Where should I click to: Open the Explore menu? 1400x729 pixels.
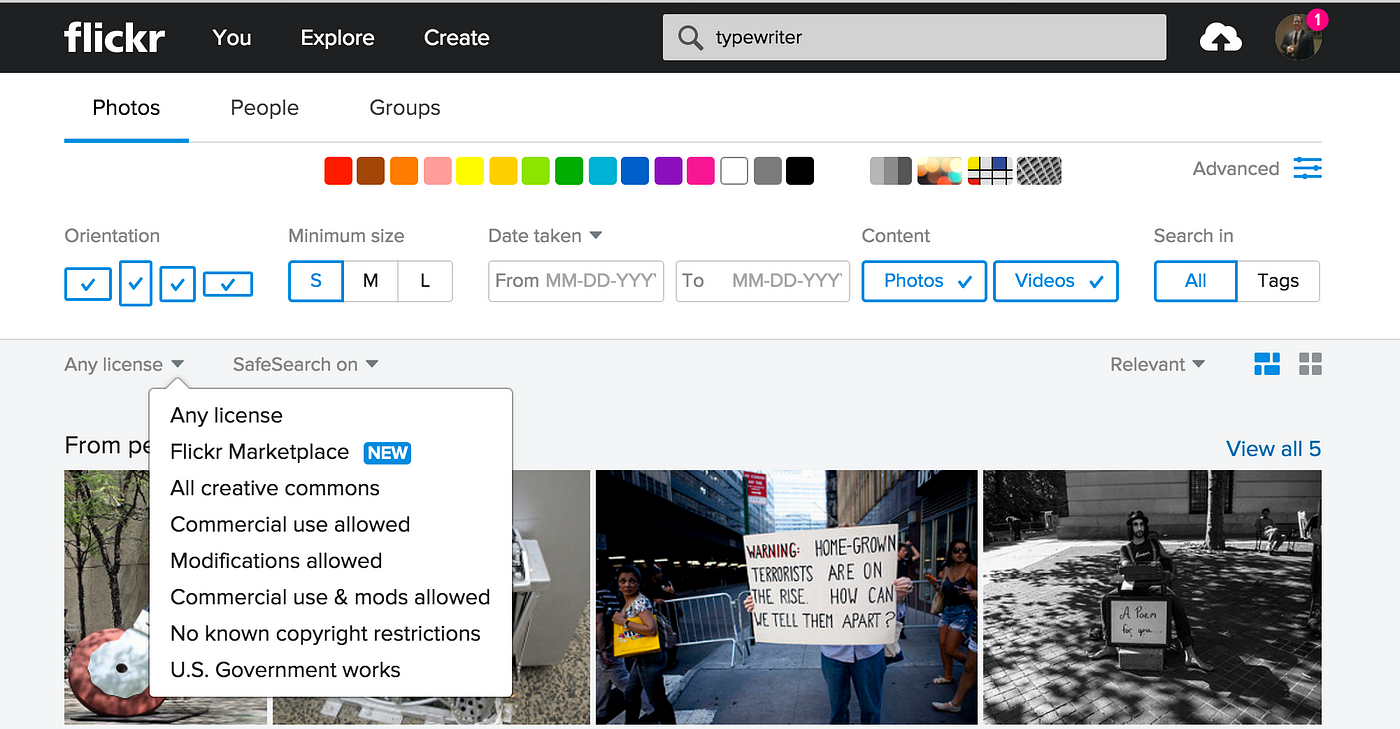[x=338, y=38]
